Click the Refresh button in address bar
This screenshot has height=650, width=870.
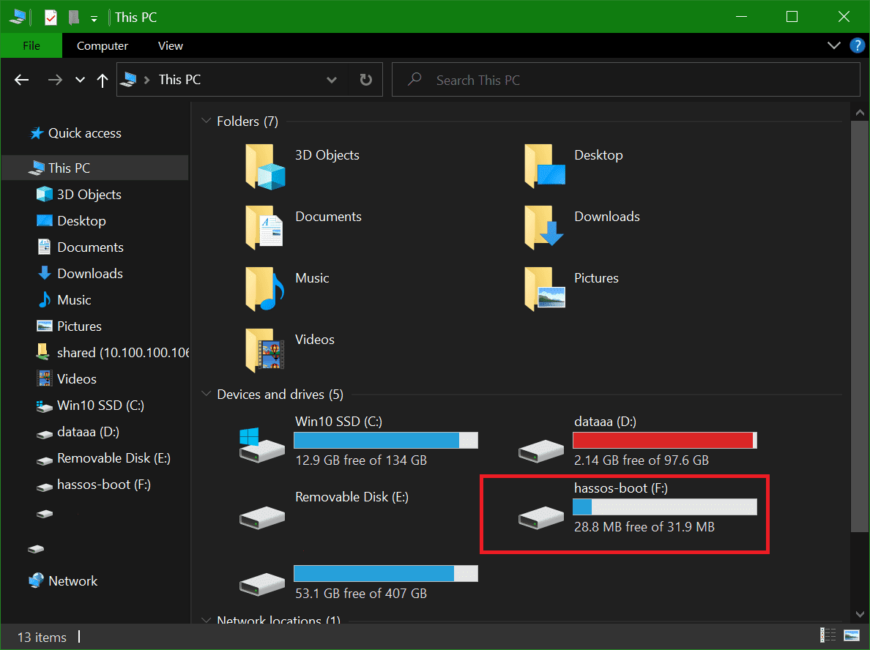(366, 80)
